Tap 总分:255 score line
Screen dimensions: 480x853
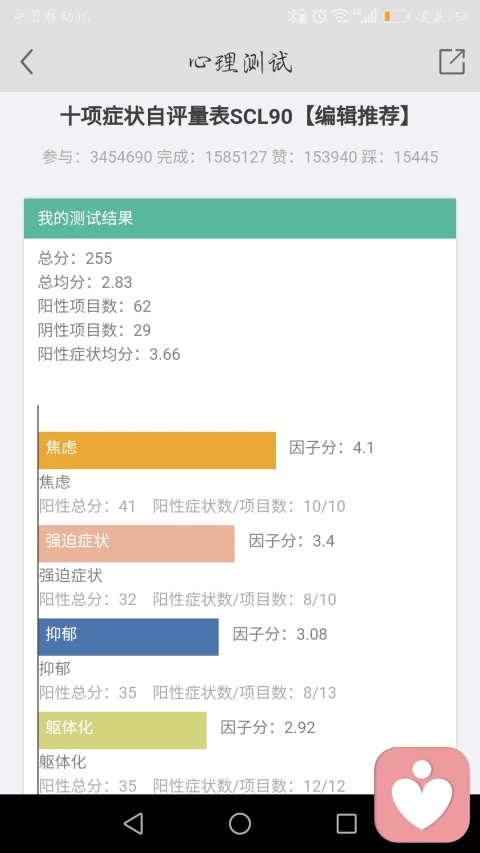pyautogui.click(x=75, y=258)
